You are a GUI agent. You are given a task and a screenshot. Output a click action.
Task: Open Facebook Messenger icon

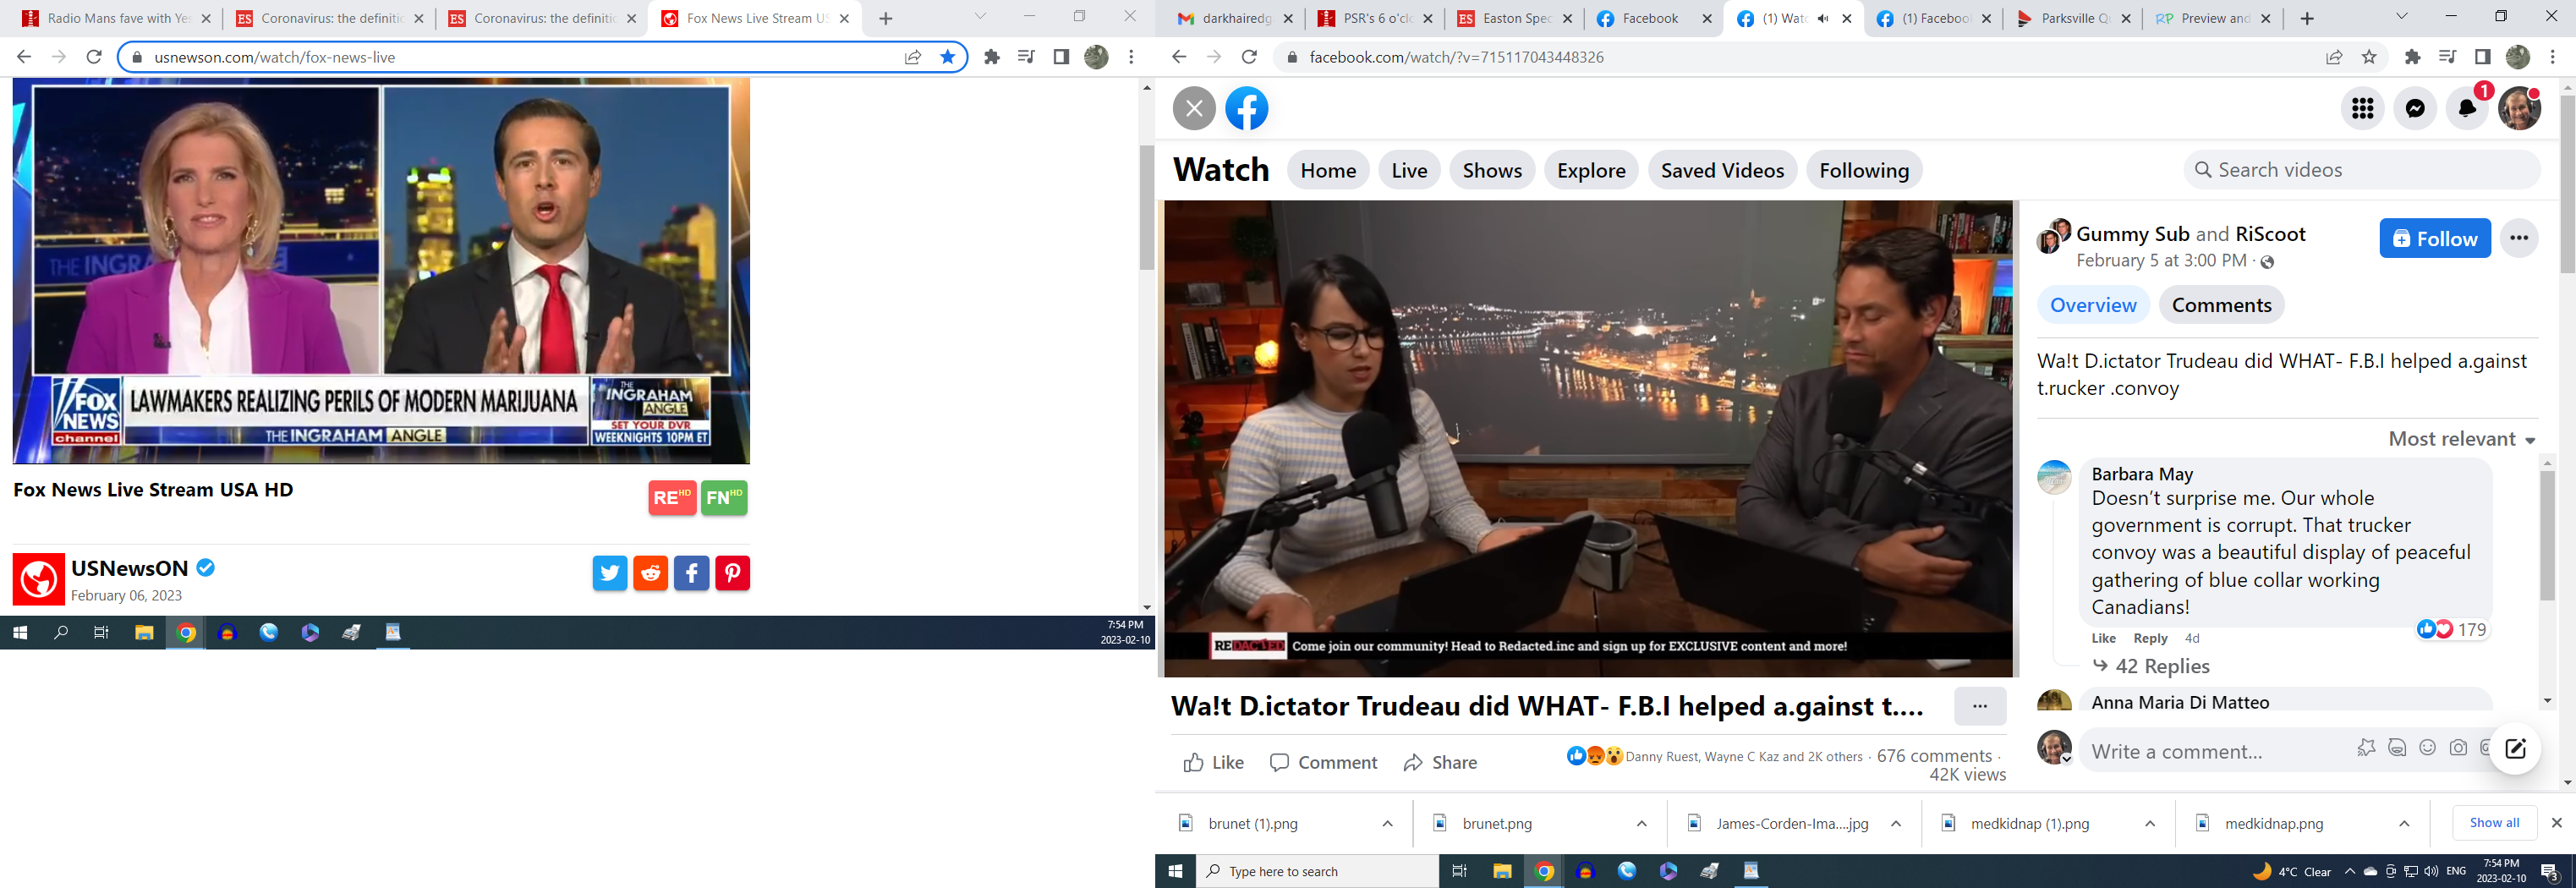pyautogui.click(x=2415, y=109)
